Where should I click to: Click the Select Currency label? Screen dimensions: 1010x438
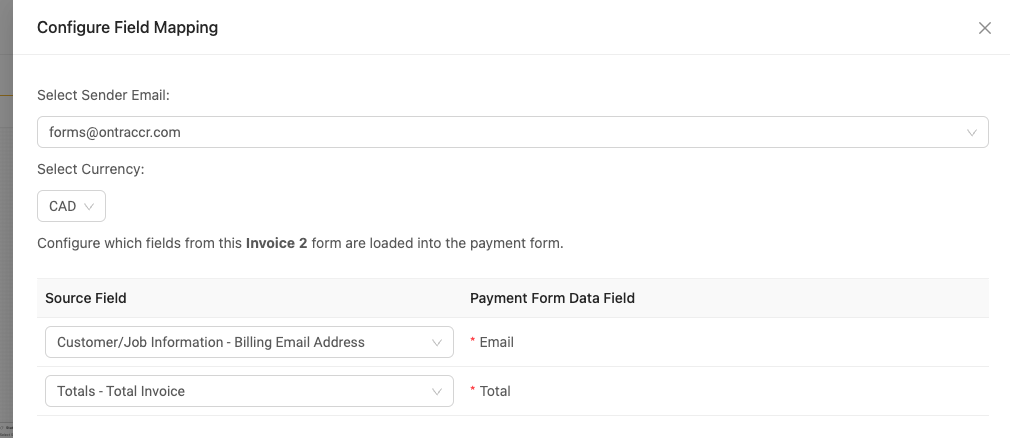[x=91, y=169]
